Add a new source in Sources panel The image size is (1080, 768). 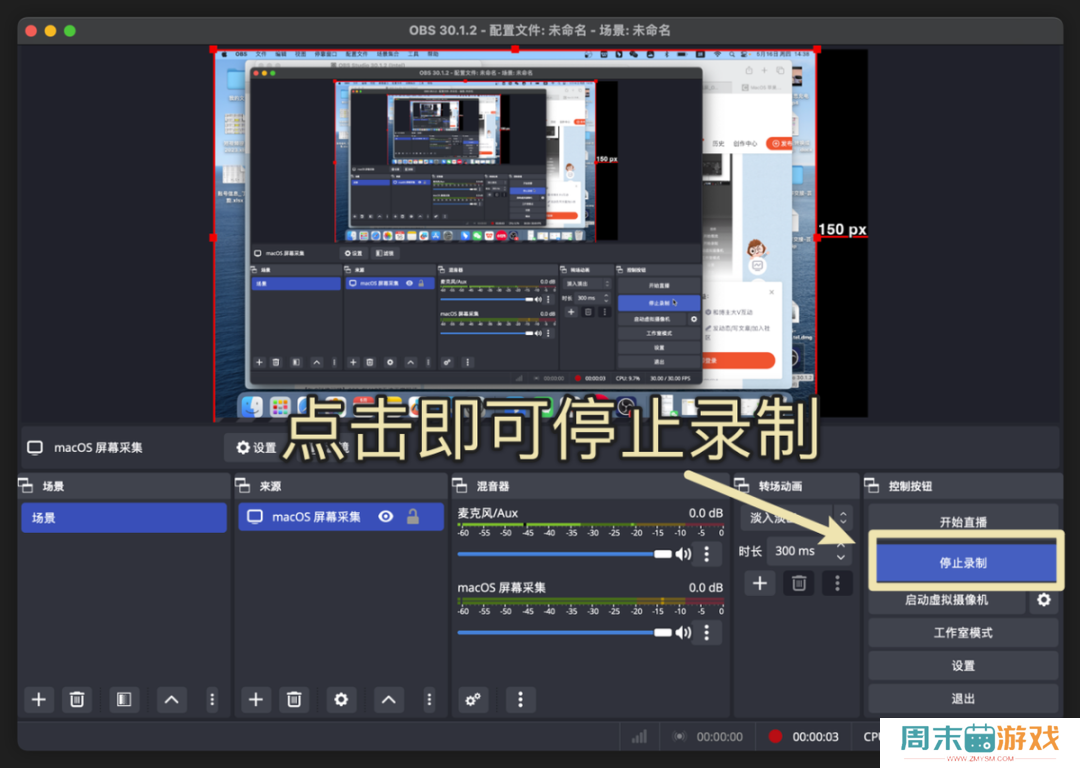tap(255, 699)
